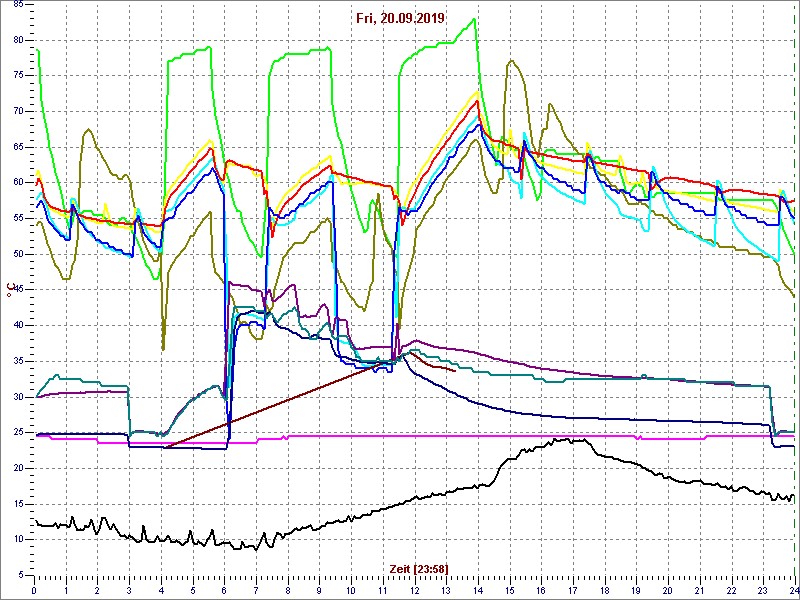Click hour label '3' on time axis
Image resolution: width=800 pixels, height=600 pixels.
pos(129,591)
